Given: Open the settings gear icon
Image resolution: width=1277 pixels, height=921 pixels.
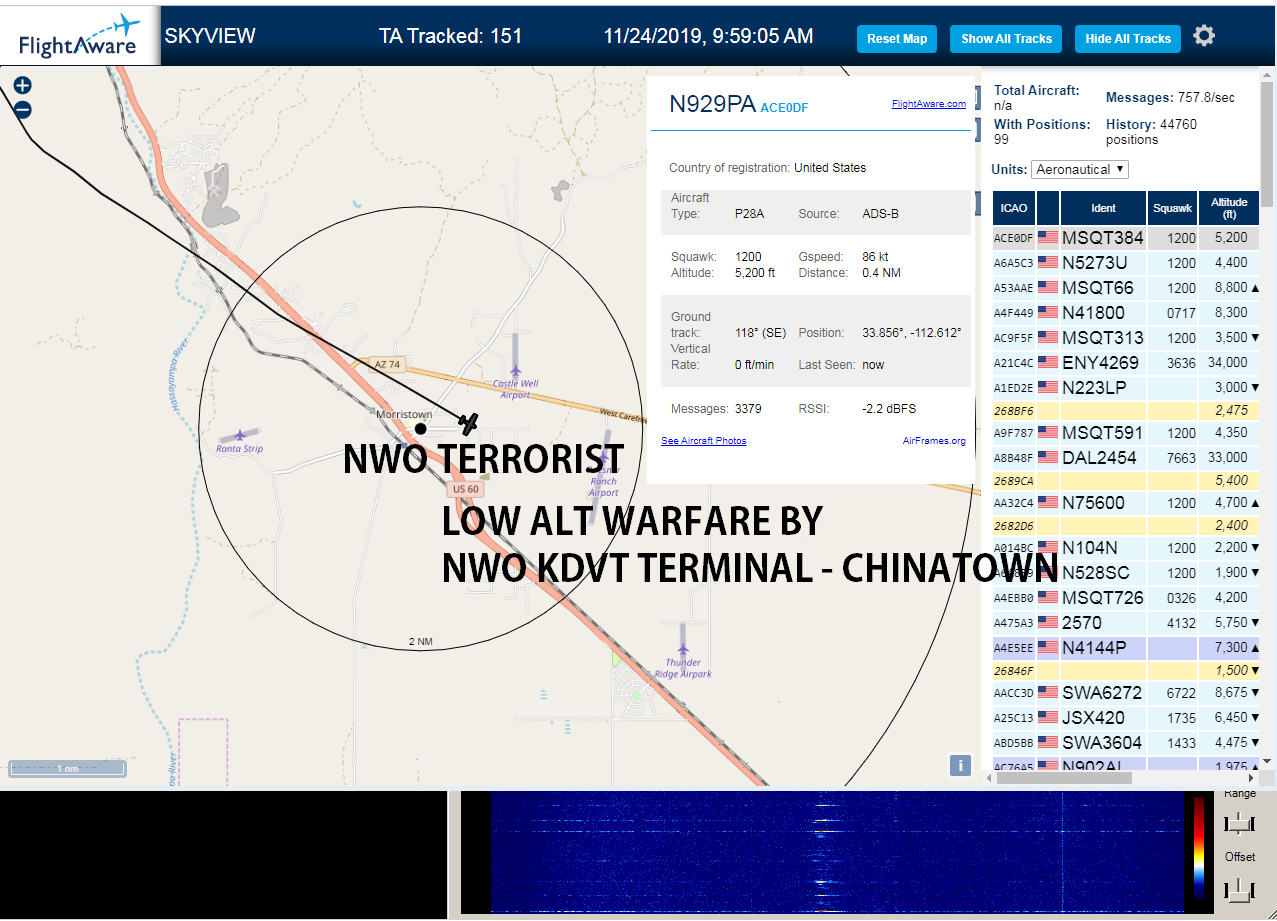Looking at the screenshot, I should [1205, 36].
